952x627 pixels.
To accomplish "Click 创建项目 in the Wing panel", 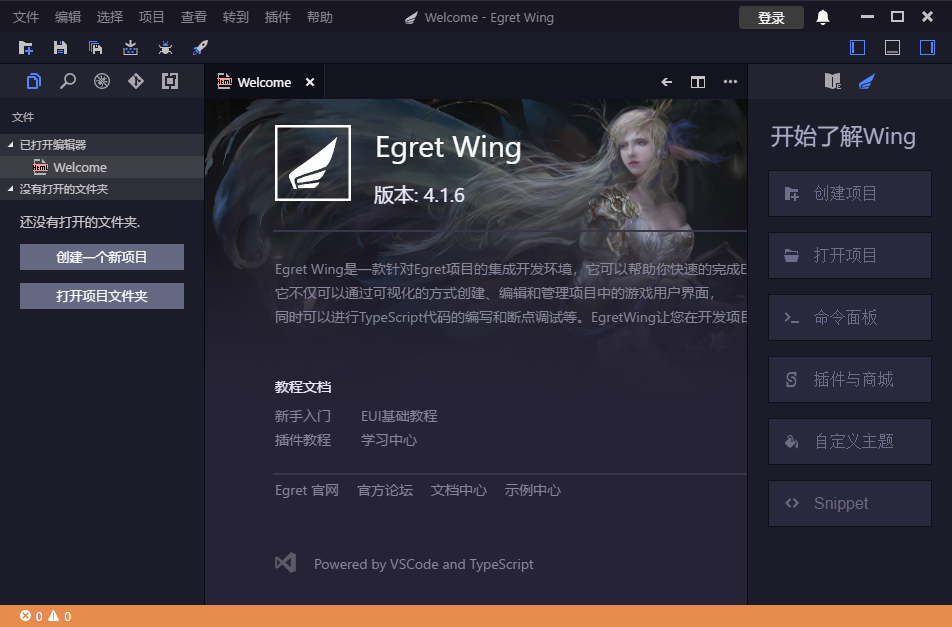I will 849,194.
